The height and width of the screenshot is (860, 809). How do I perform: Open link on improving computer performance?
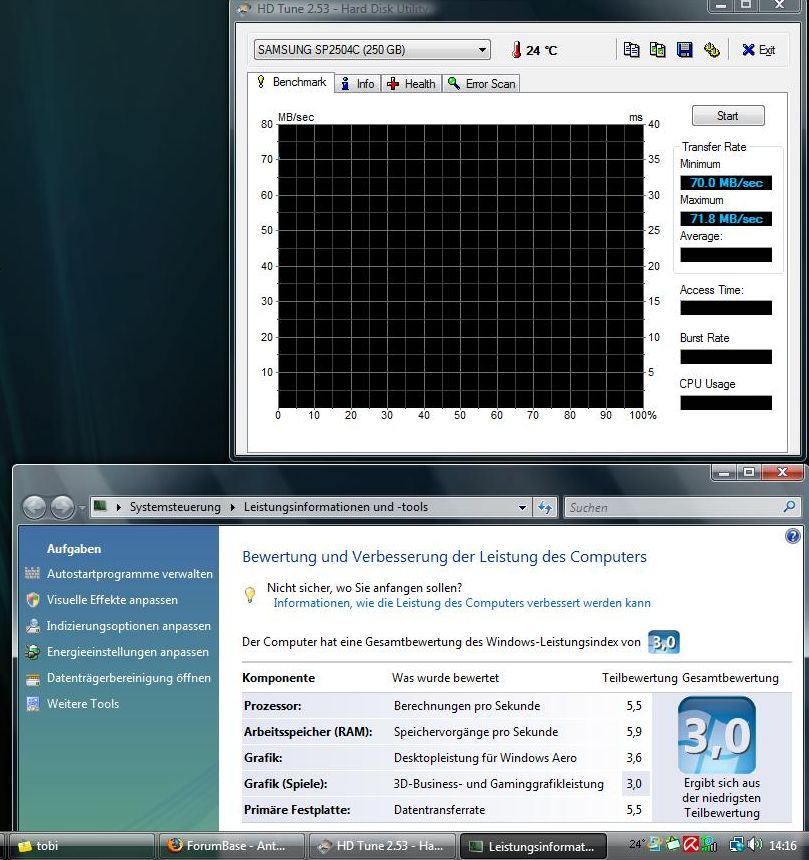(462, 603)
